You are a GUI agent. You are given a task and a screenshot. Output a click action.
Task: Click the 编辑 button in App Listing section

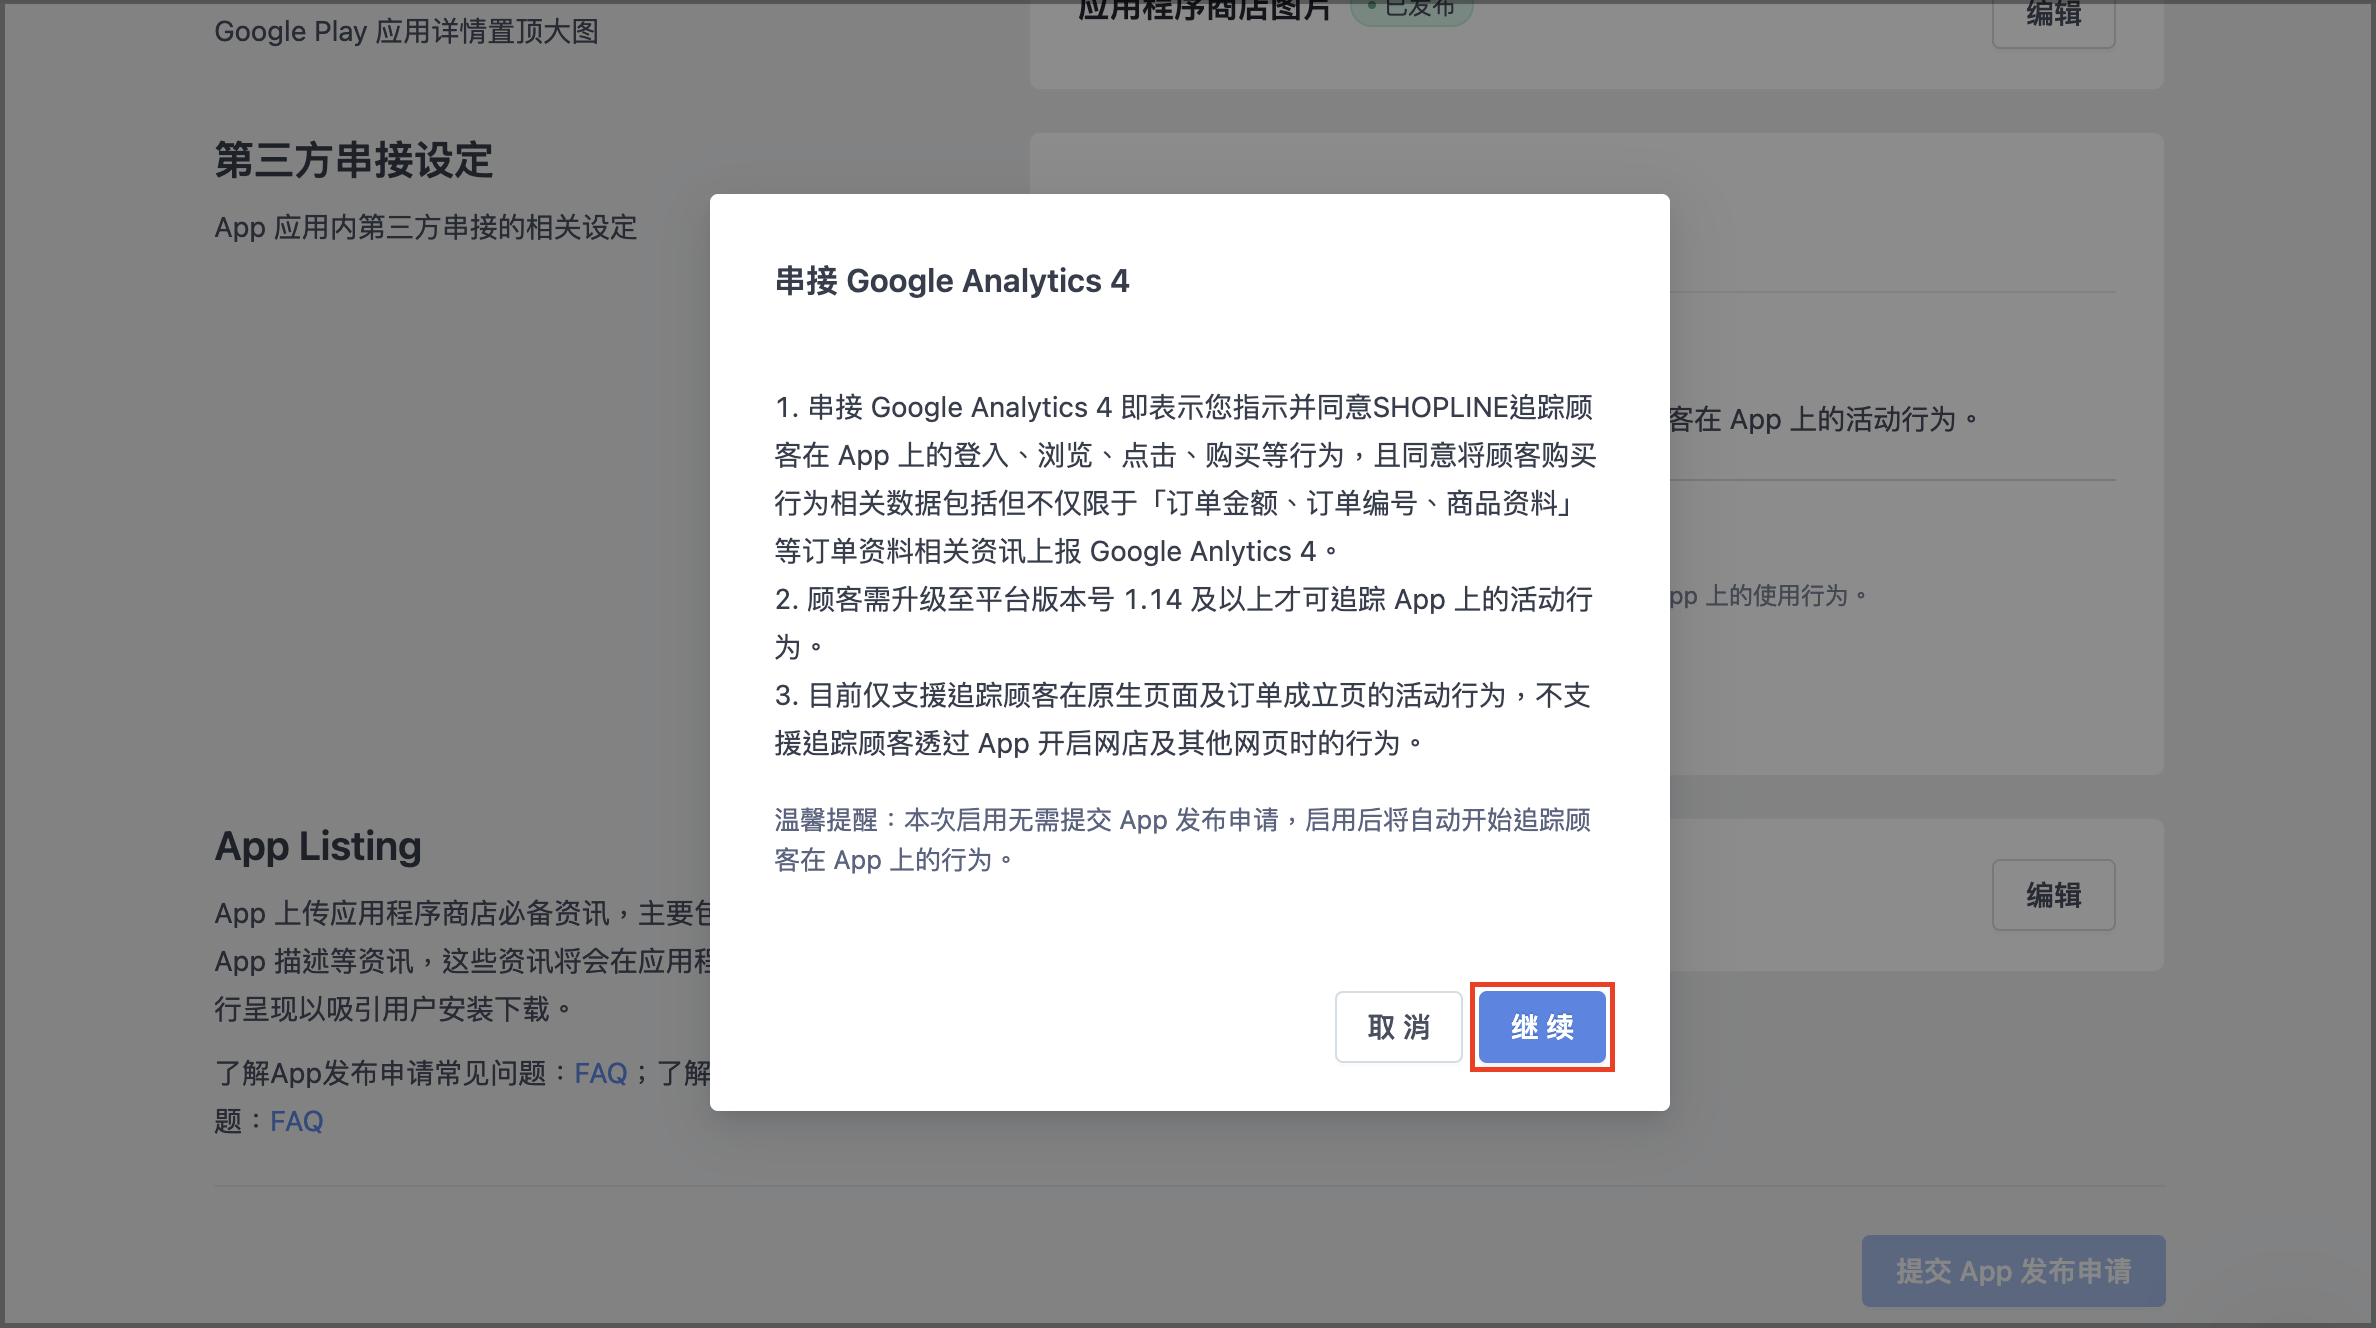2053,895
